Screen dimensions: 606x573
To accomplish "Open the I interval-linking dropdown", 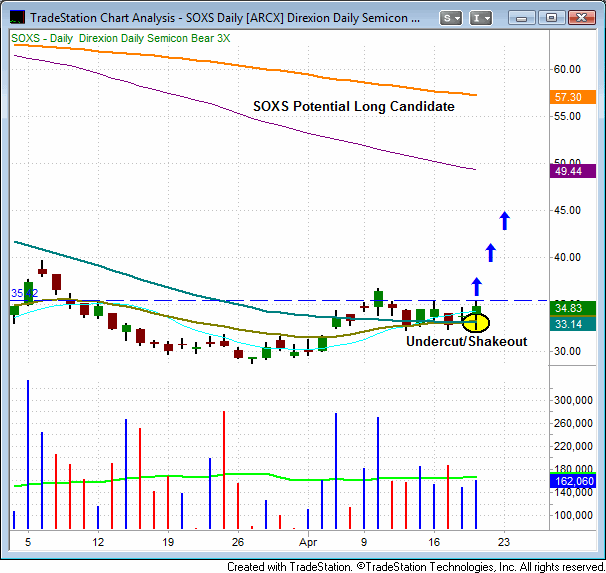I will 481,18.
